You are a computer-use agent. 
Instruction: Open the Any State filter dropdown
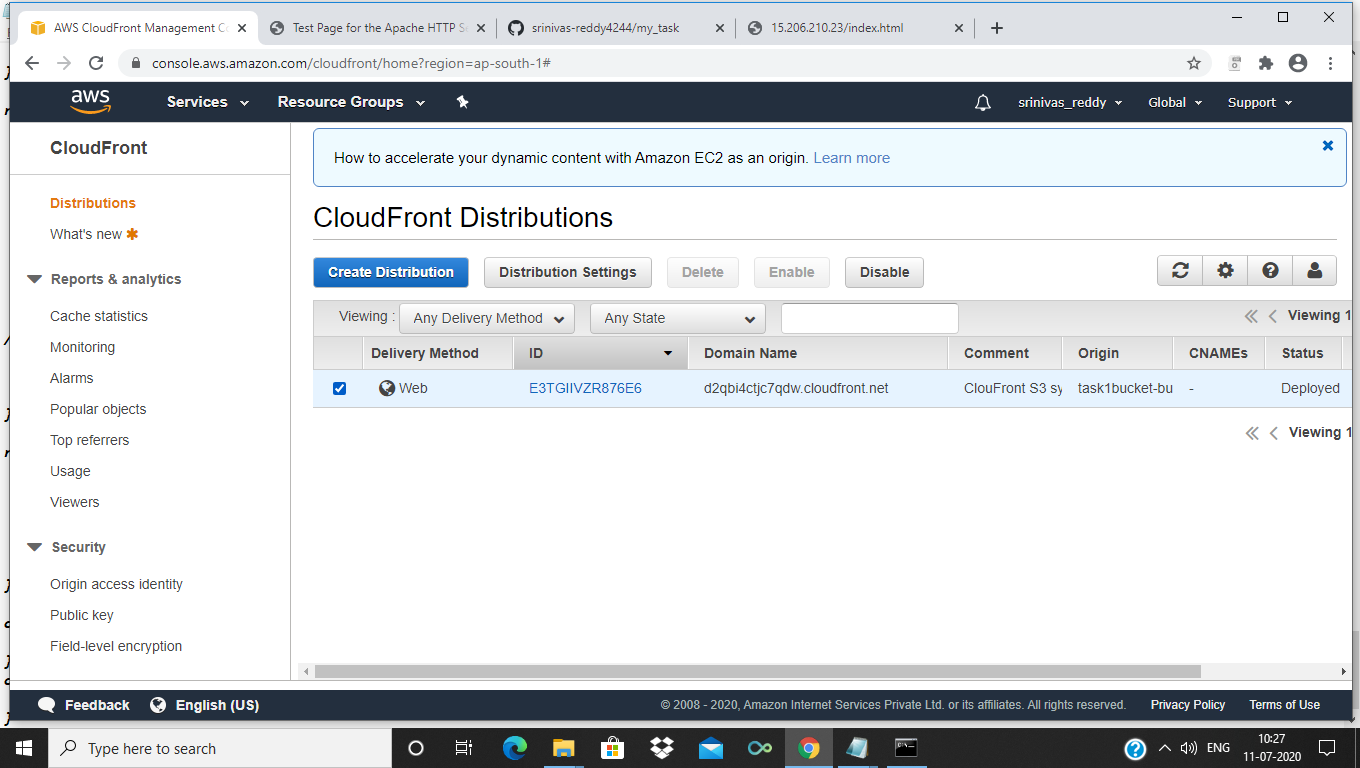(678, 318)
